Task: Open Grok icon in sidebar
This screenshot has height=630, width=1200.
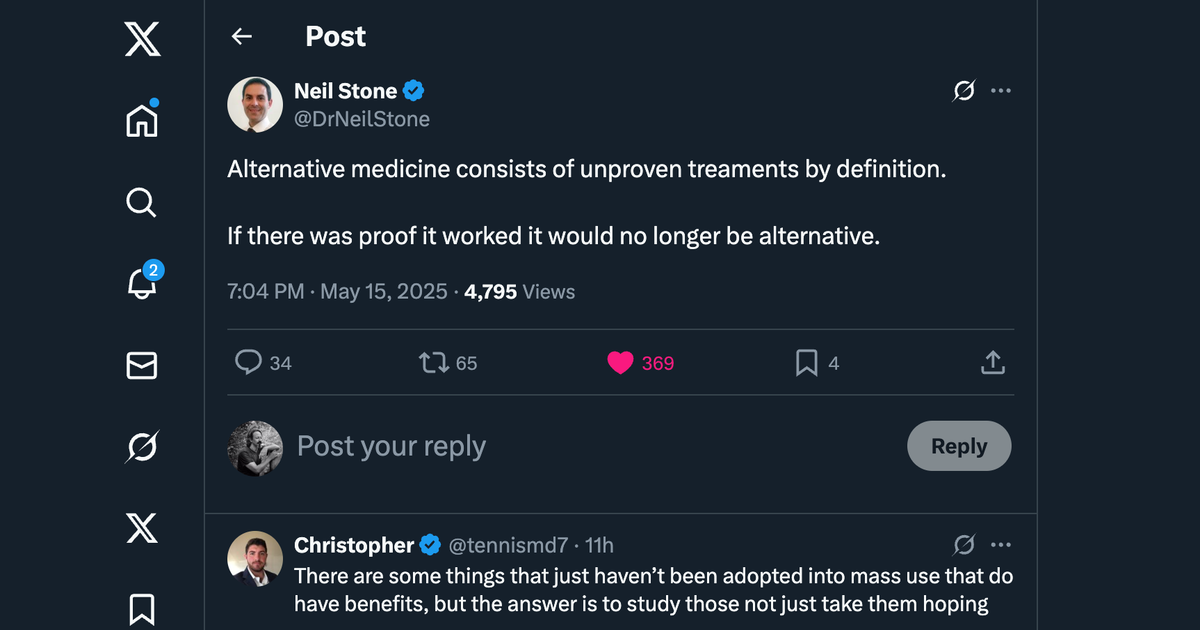Action: (141, 446)
